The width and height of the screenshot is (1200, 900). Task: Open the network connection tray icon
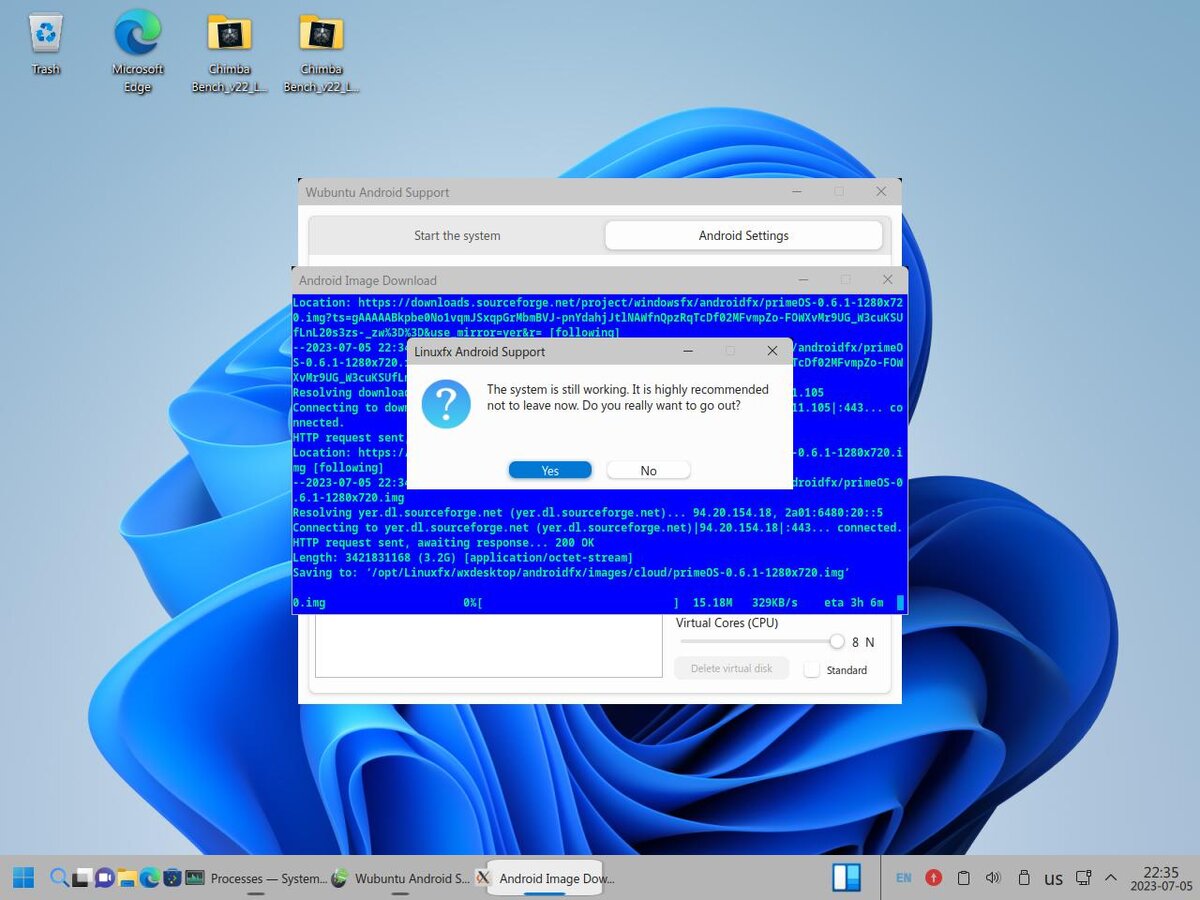[x=1083, y=878]
